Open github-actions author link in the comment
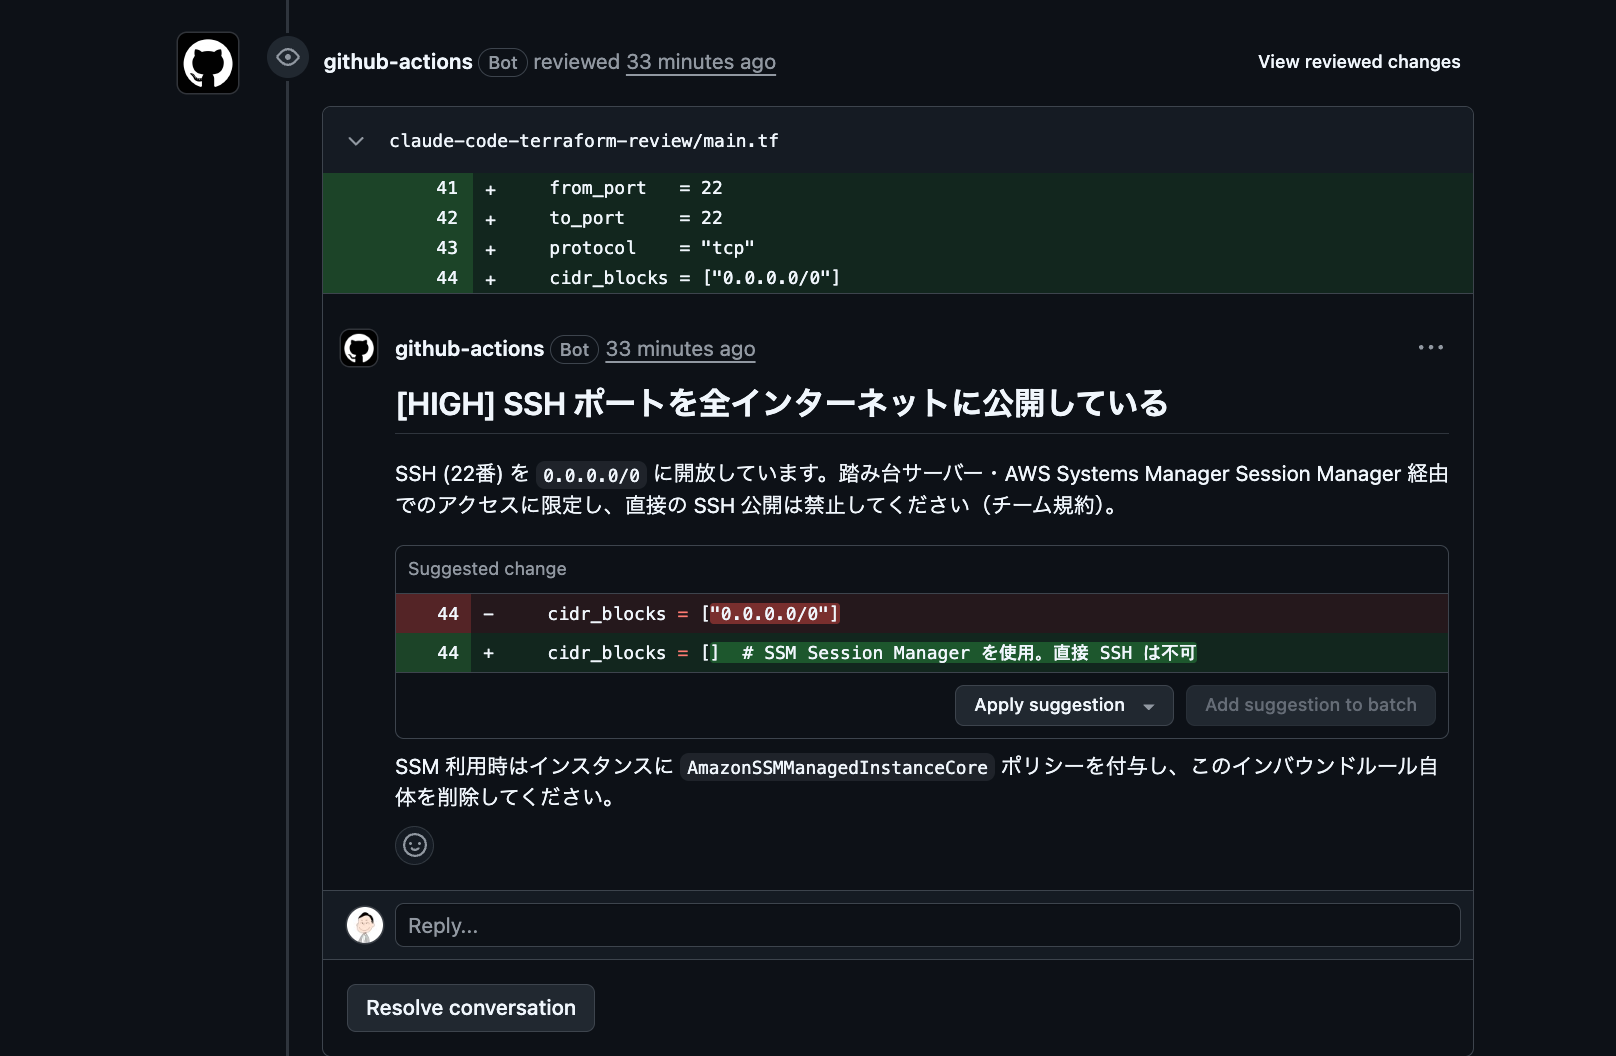 [x=469, y=349]
